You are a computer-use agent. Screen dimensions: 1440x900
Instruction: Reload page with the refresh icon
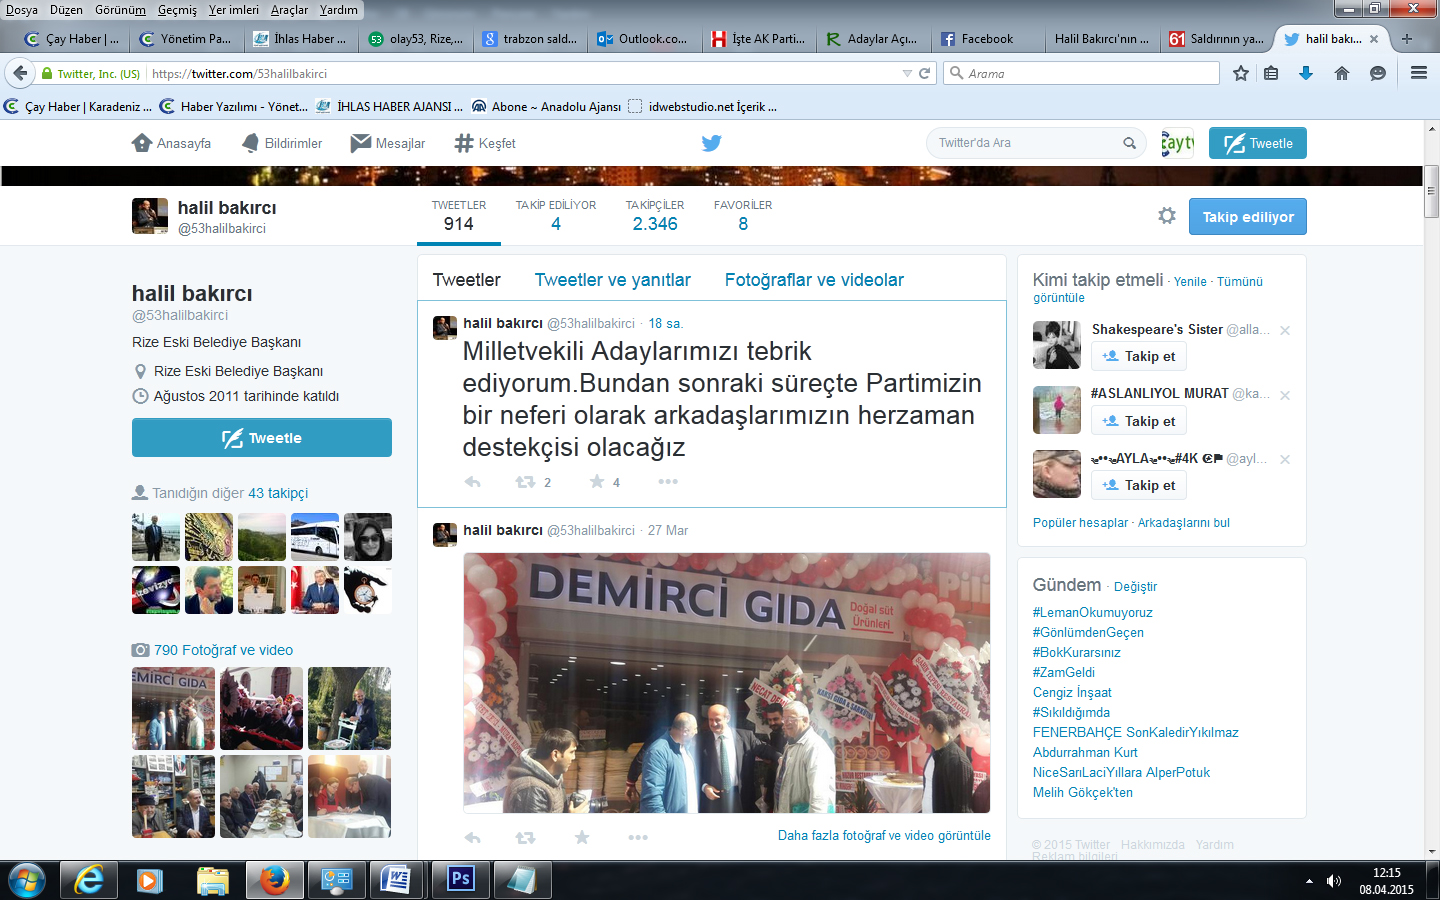point(925,73)
